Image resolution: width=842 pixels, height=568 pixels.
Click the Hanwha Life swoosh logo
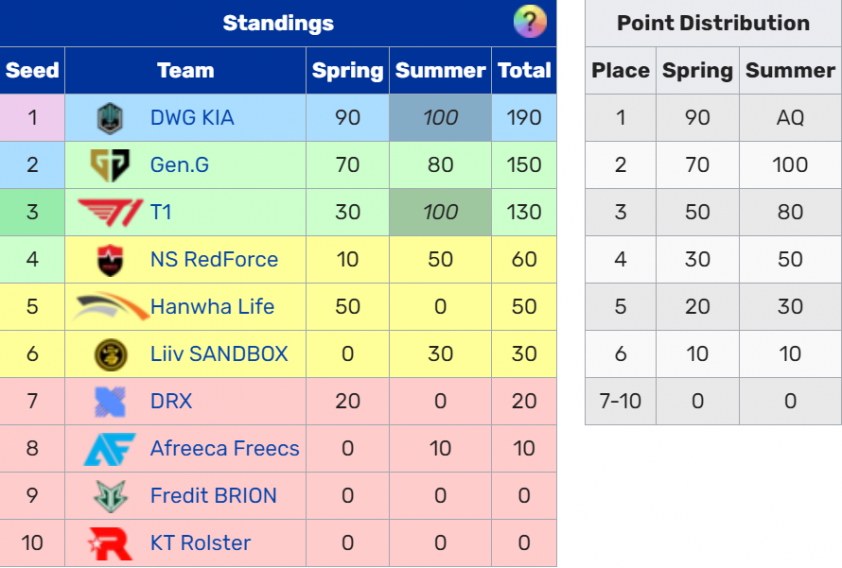111,307
